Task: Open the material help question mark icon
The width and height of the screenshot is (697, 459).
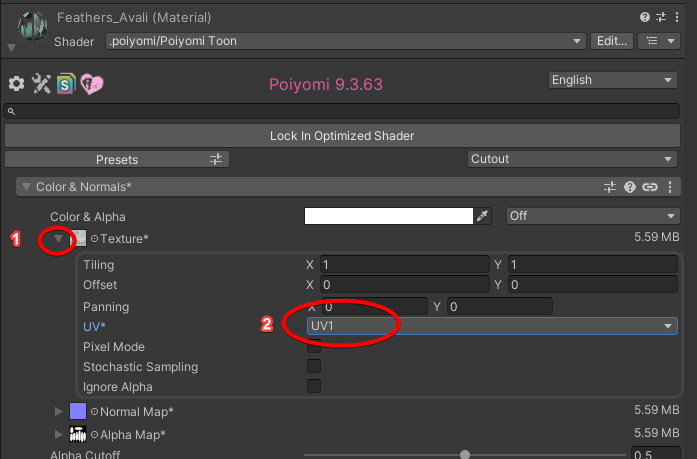Action: [645, 18]
